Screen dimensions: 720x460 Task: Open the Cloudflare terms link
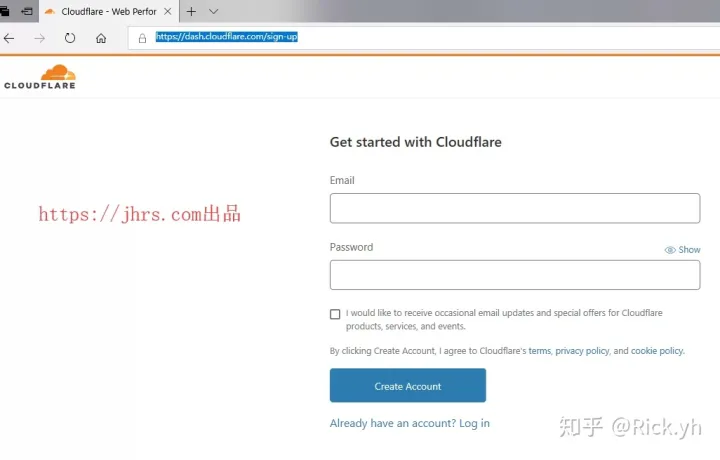tap(540, 351)
